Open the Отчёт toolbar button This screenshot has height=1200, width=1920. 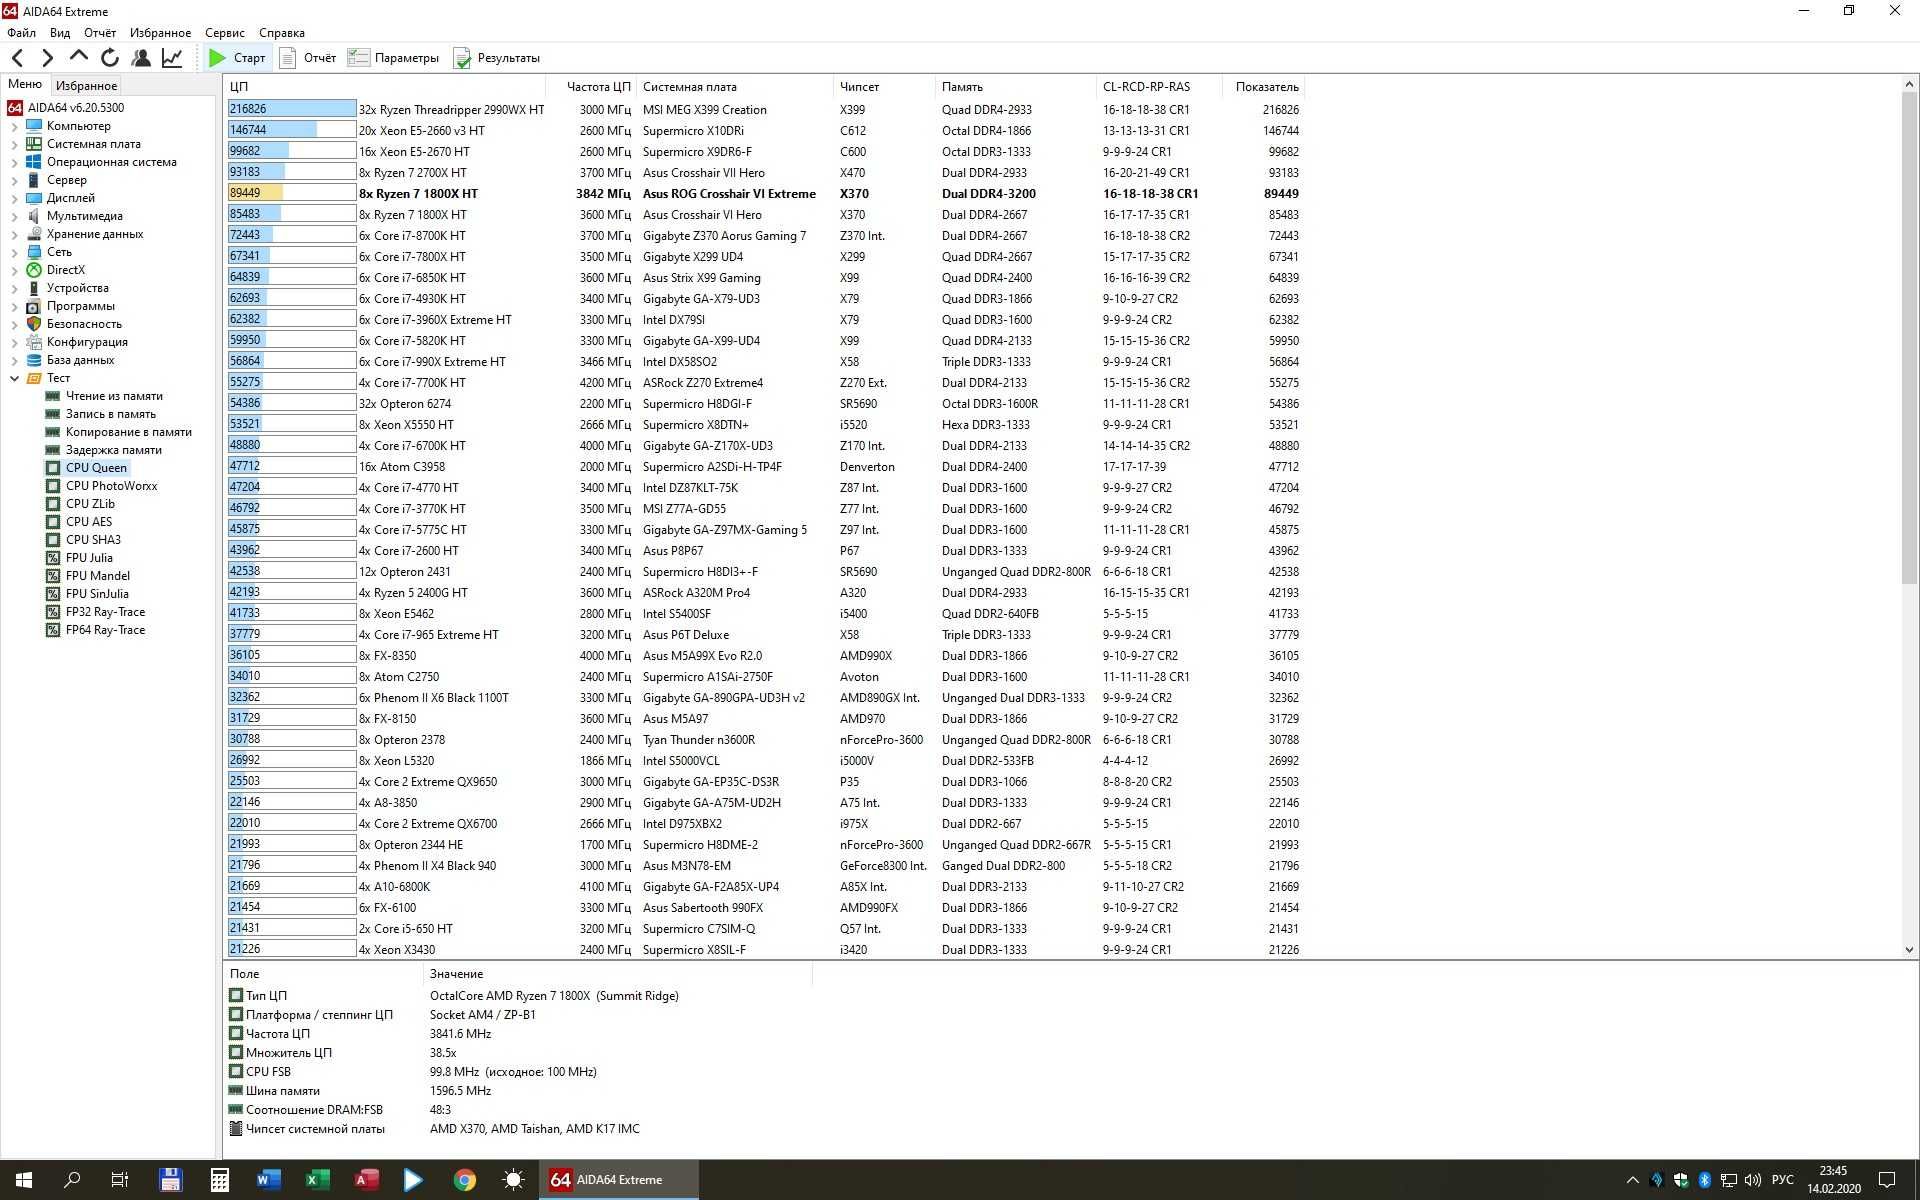[308, 58]
